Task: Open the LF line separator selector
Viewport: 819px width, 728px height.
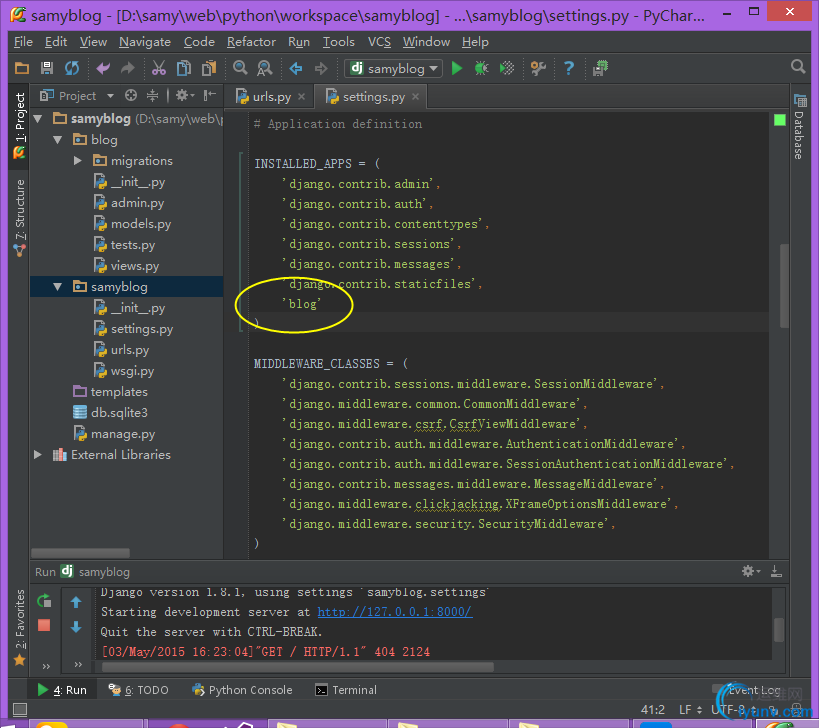Action: pyautogui.click(x=690, y=710)
